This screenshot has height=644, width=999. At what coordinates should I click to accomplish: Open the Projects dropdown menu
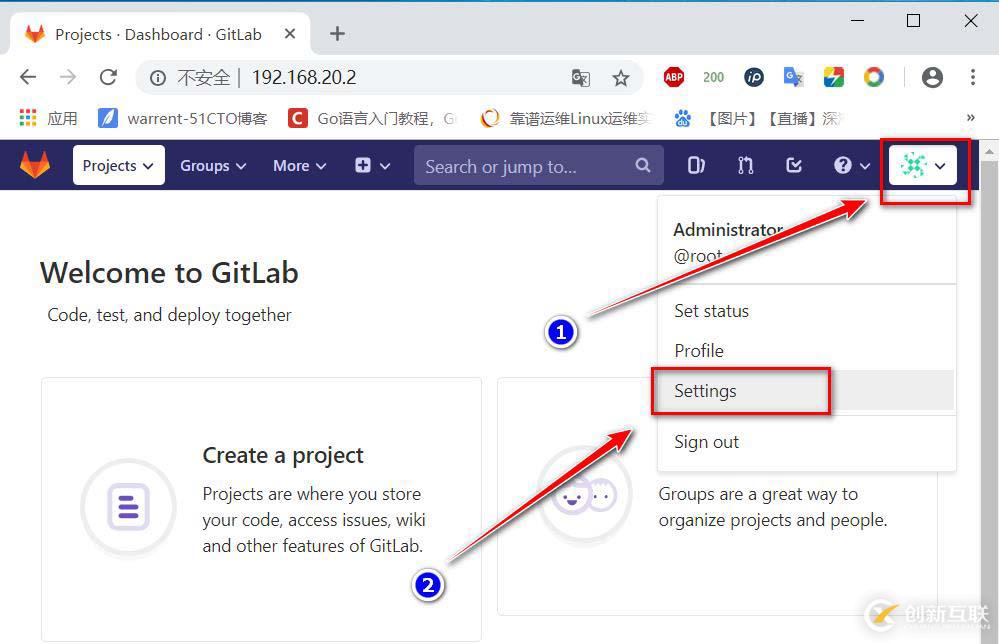[x=119, y=166]
